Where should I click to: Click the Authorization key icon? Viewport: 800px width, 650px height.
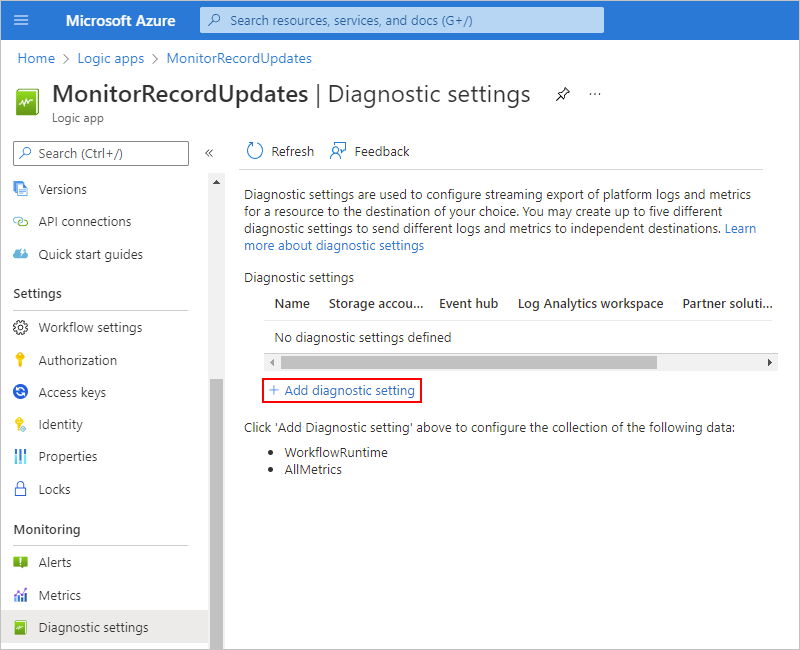20,360
